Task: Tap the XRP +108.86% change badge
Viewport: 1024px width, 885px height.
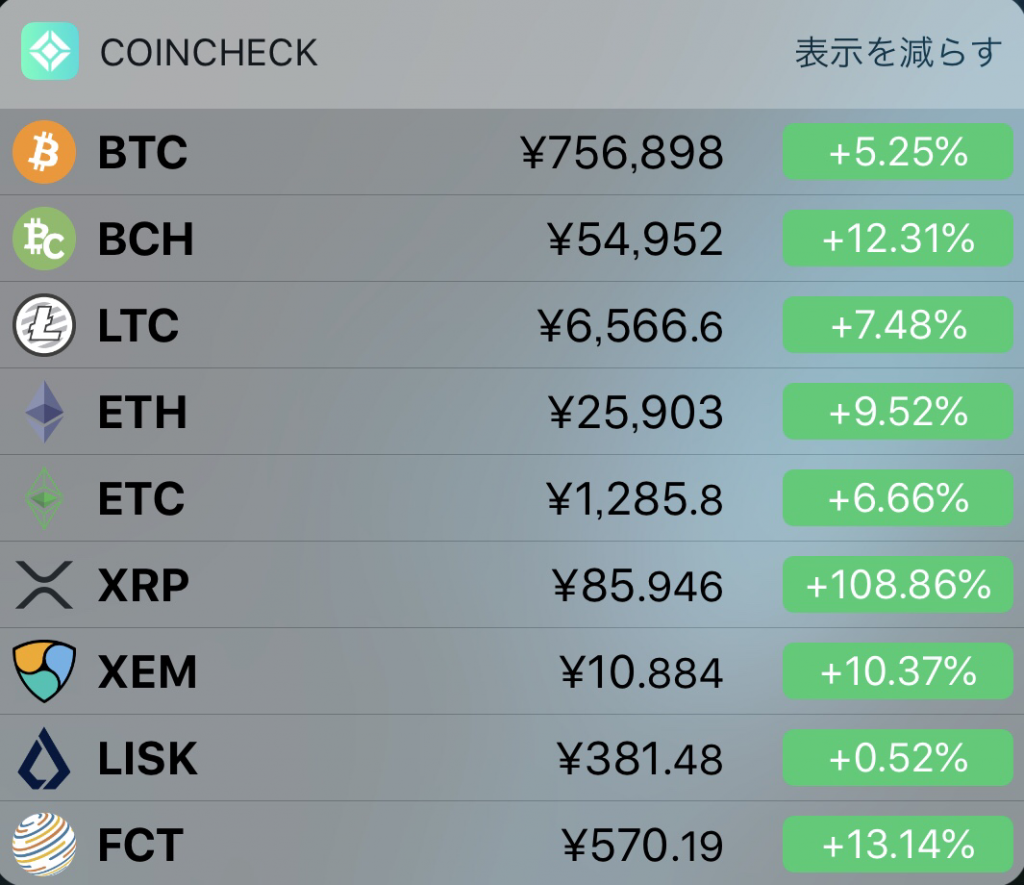Action: point(898,585)
